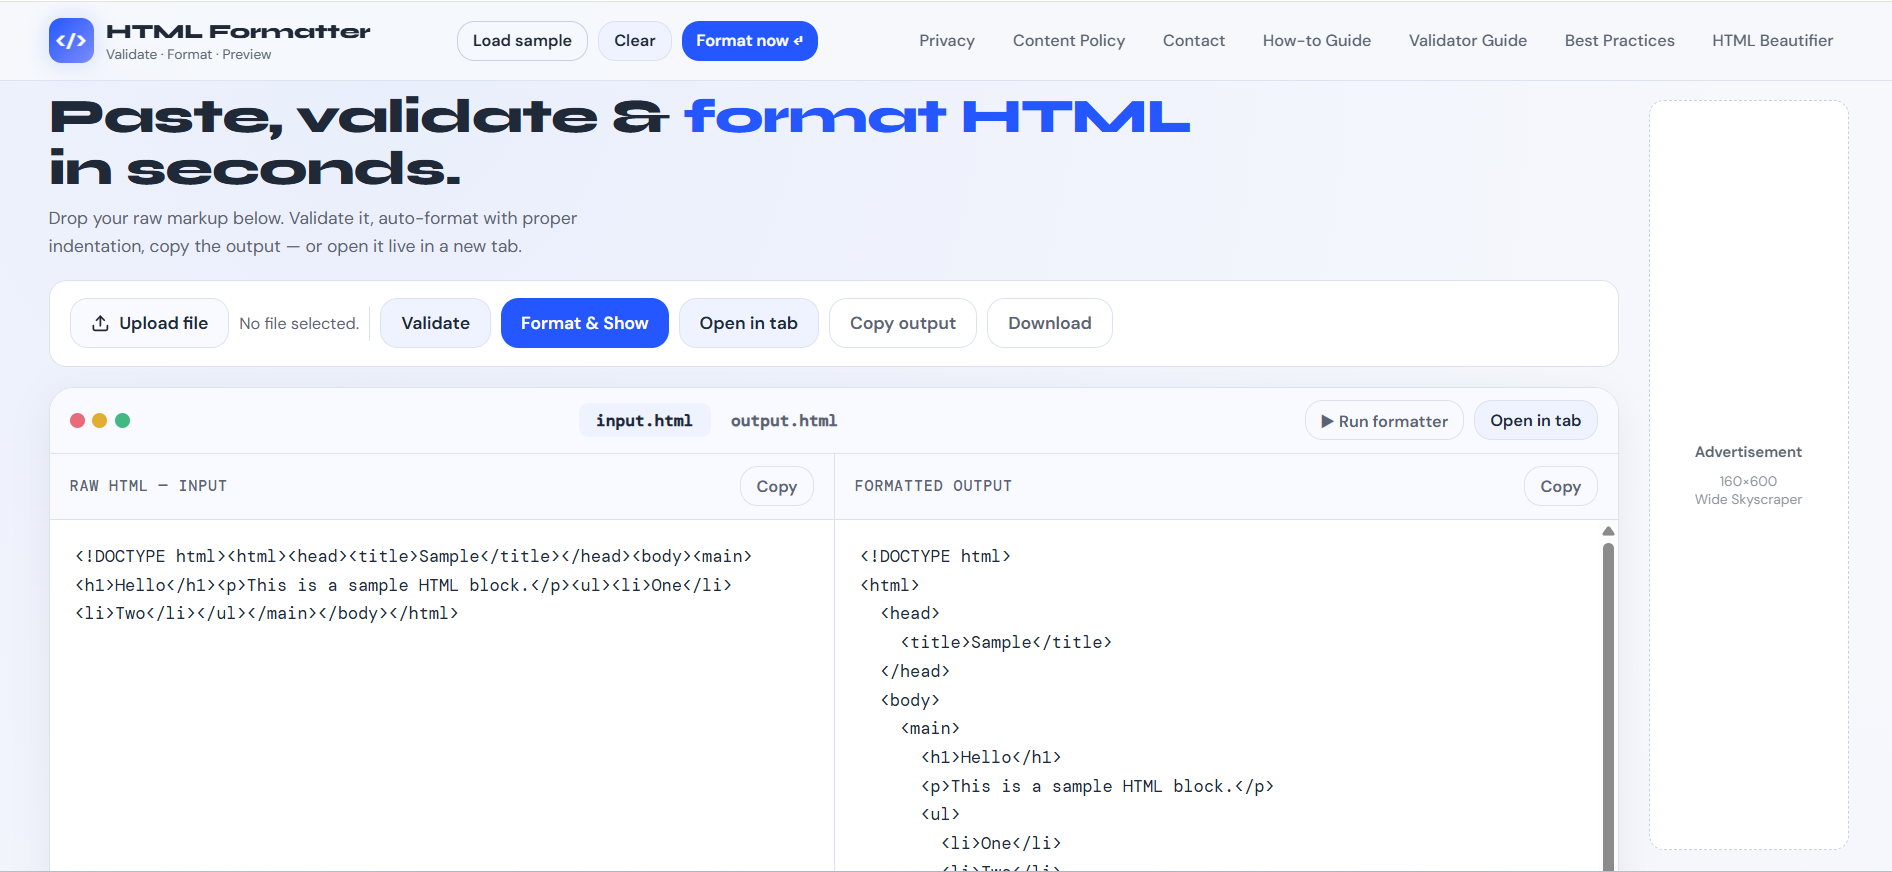This screenshot has width=1892, height=872.
Task: Click the 160×600 advertisement placeholder
Action: 1749,475
